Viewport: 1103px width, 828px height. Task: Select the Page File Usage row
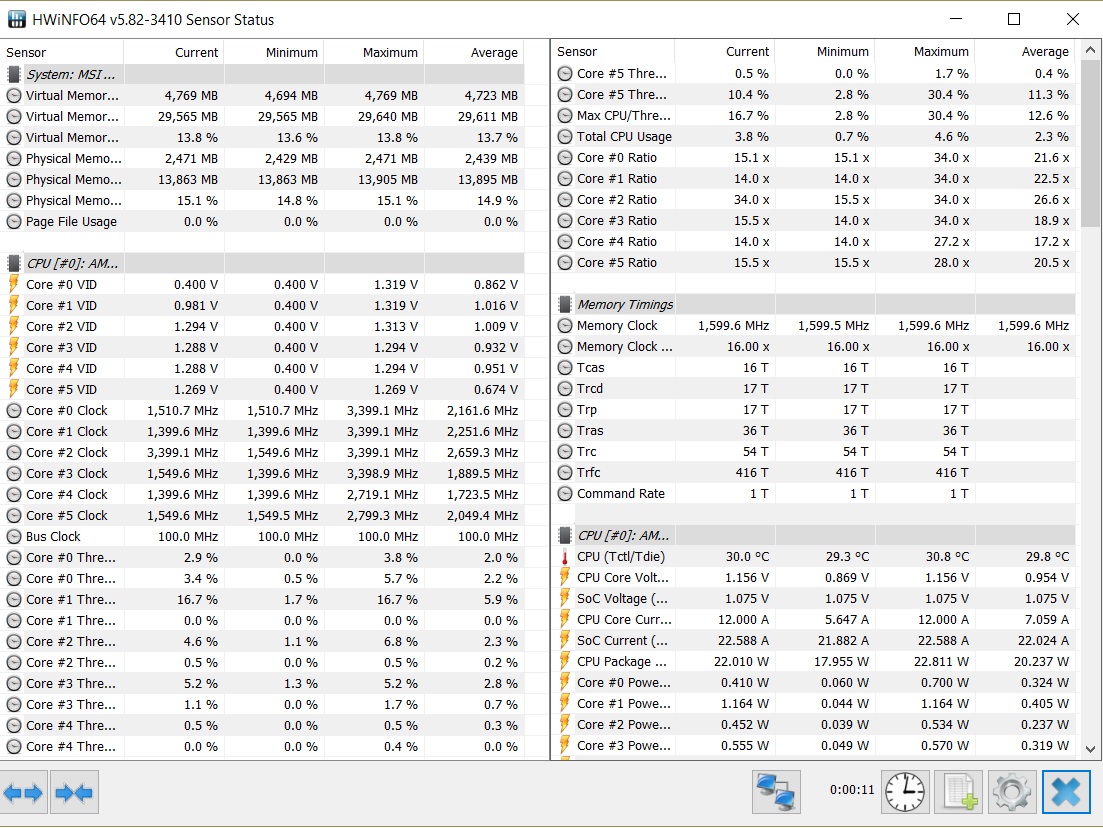262,222
